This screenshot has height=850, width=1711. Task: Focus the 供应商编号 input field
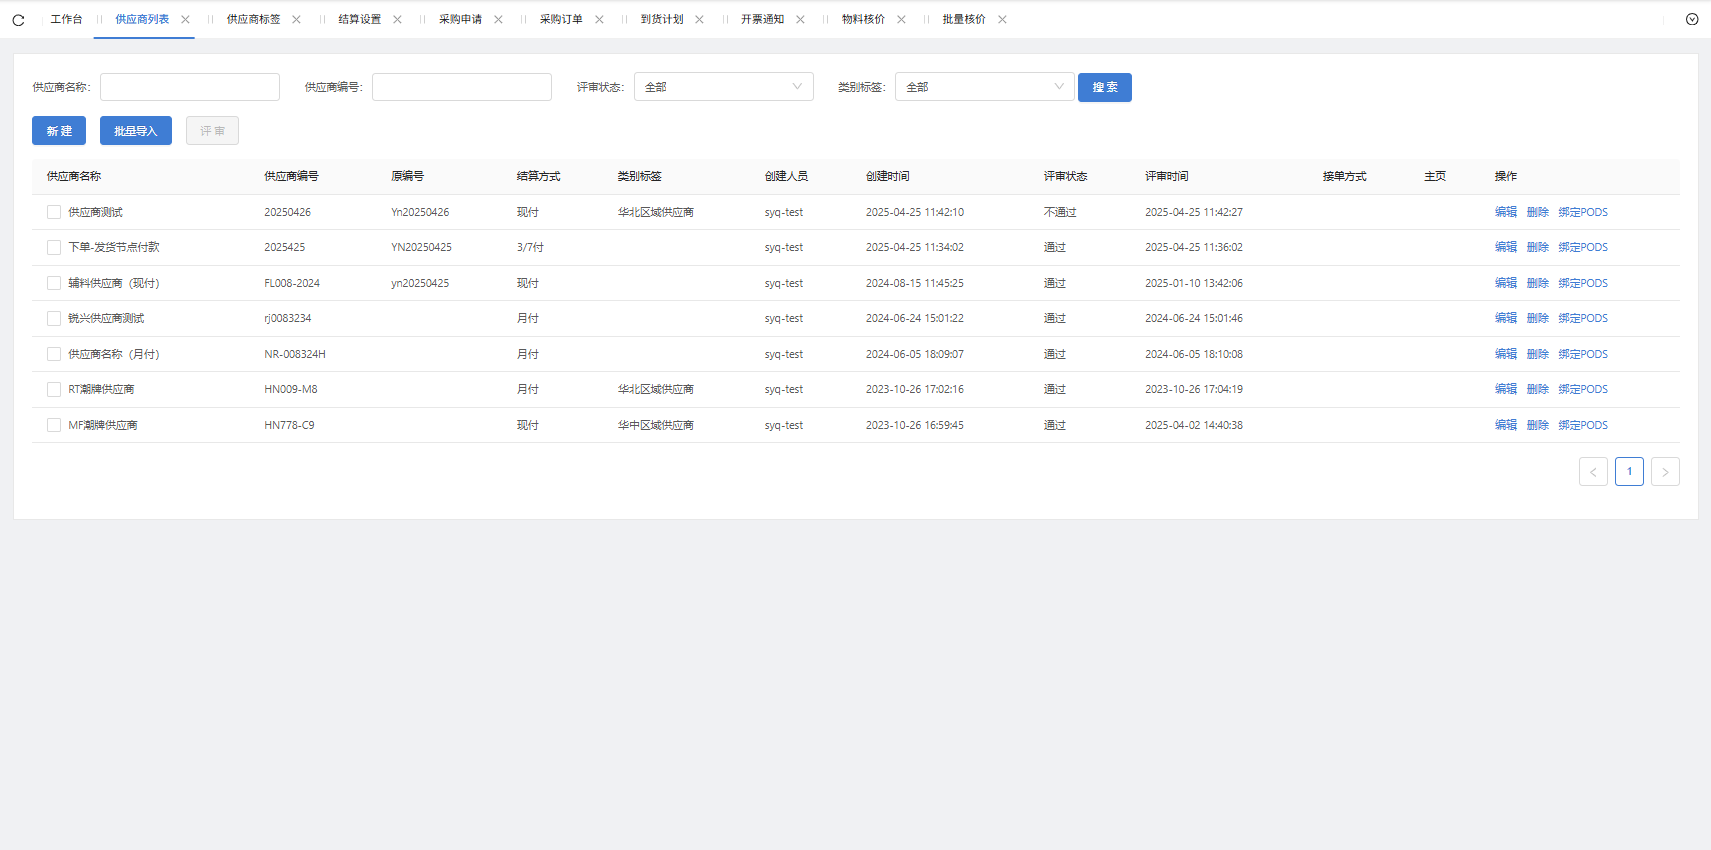462,87
